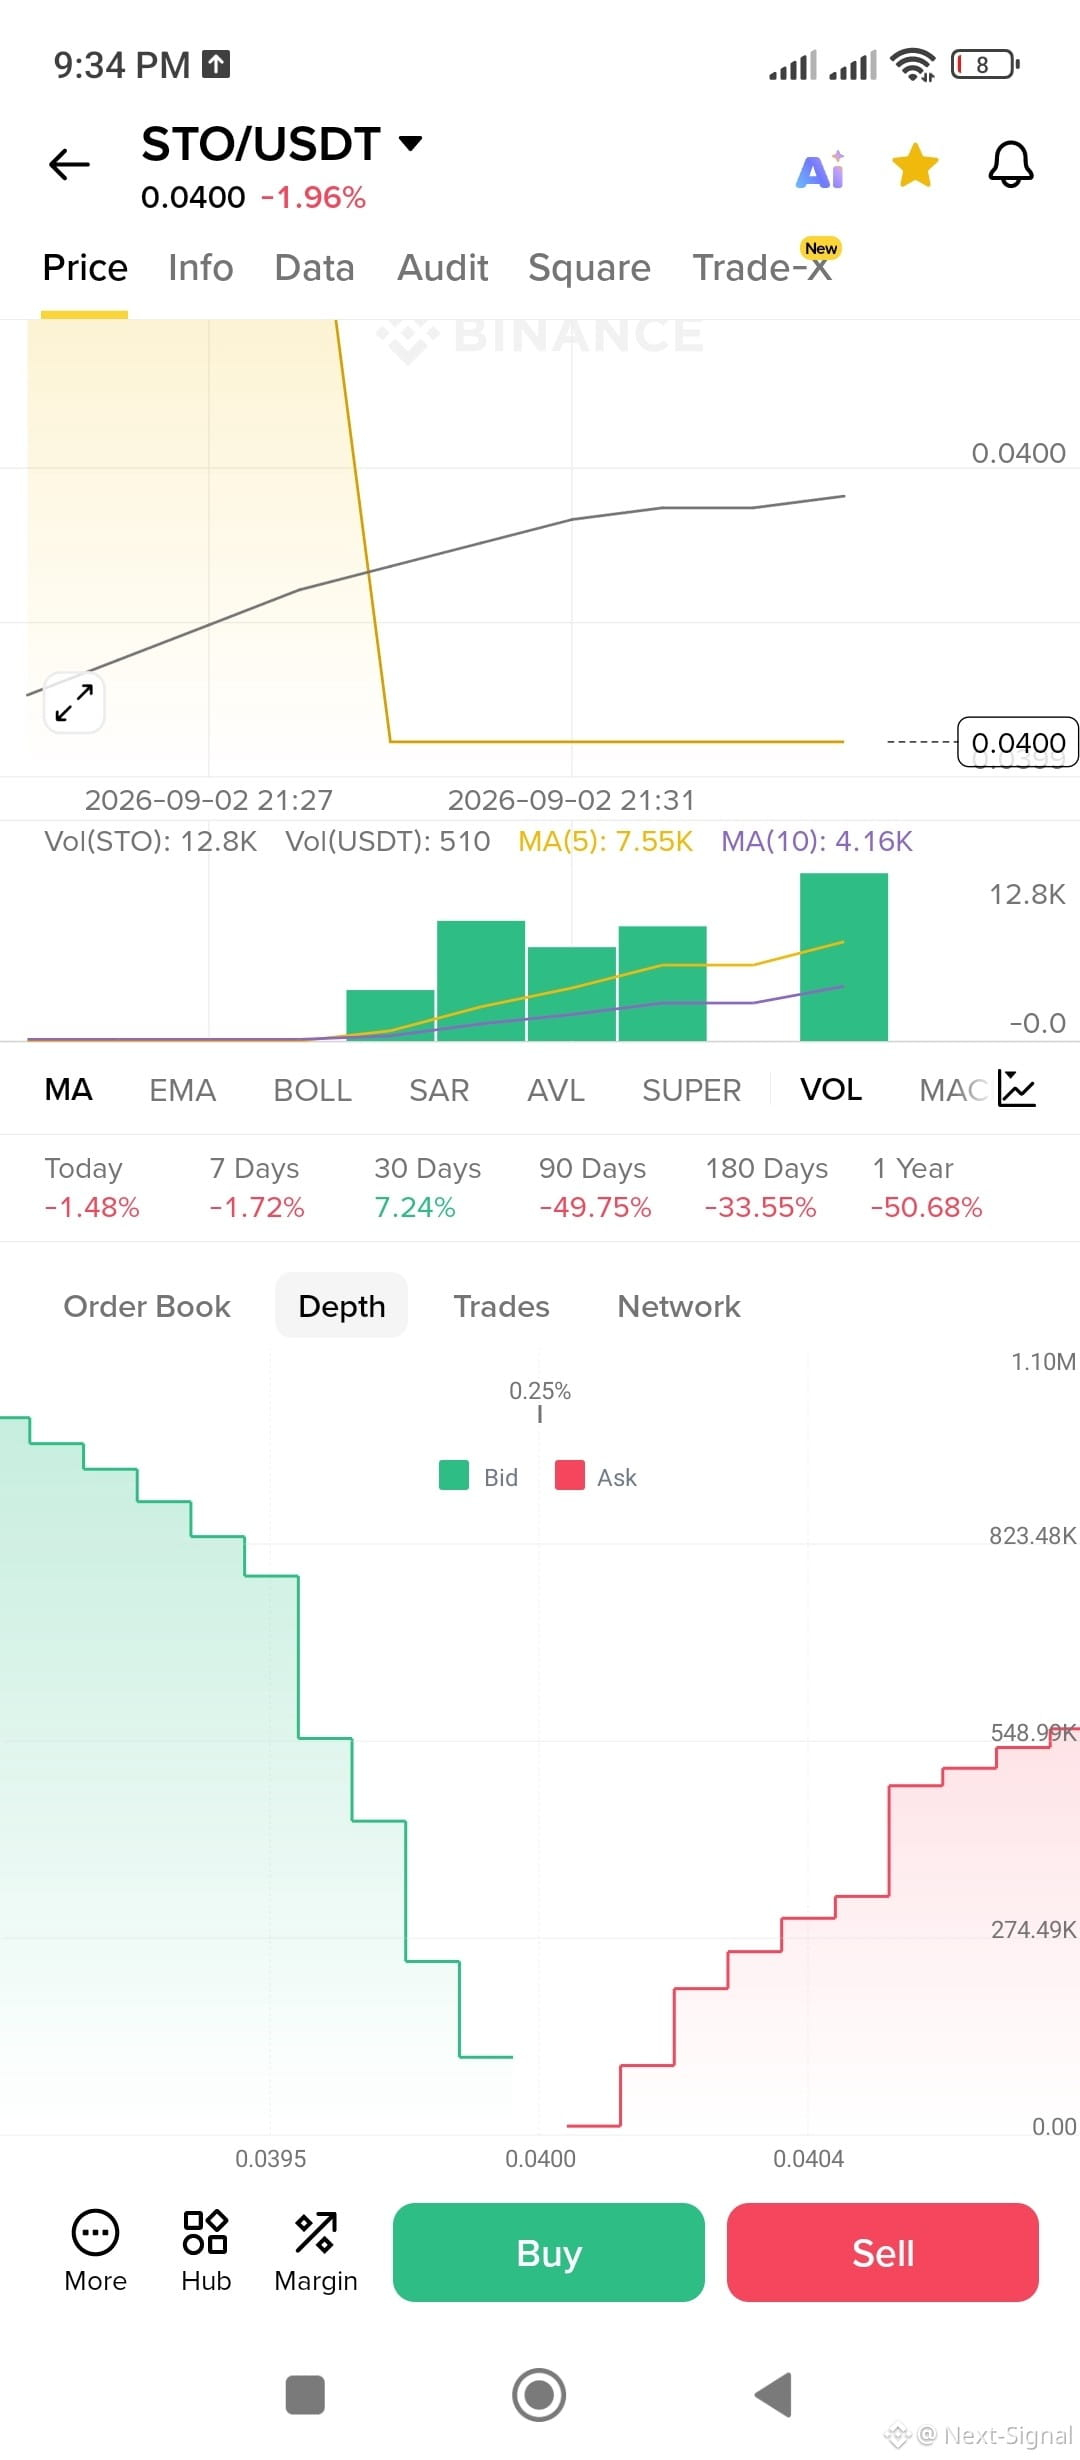Enable the EMA indicator
The height and width of the screenshot is (2460, 1080).
coord(183,1090)
